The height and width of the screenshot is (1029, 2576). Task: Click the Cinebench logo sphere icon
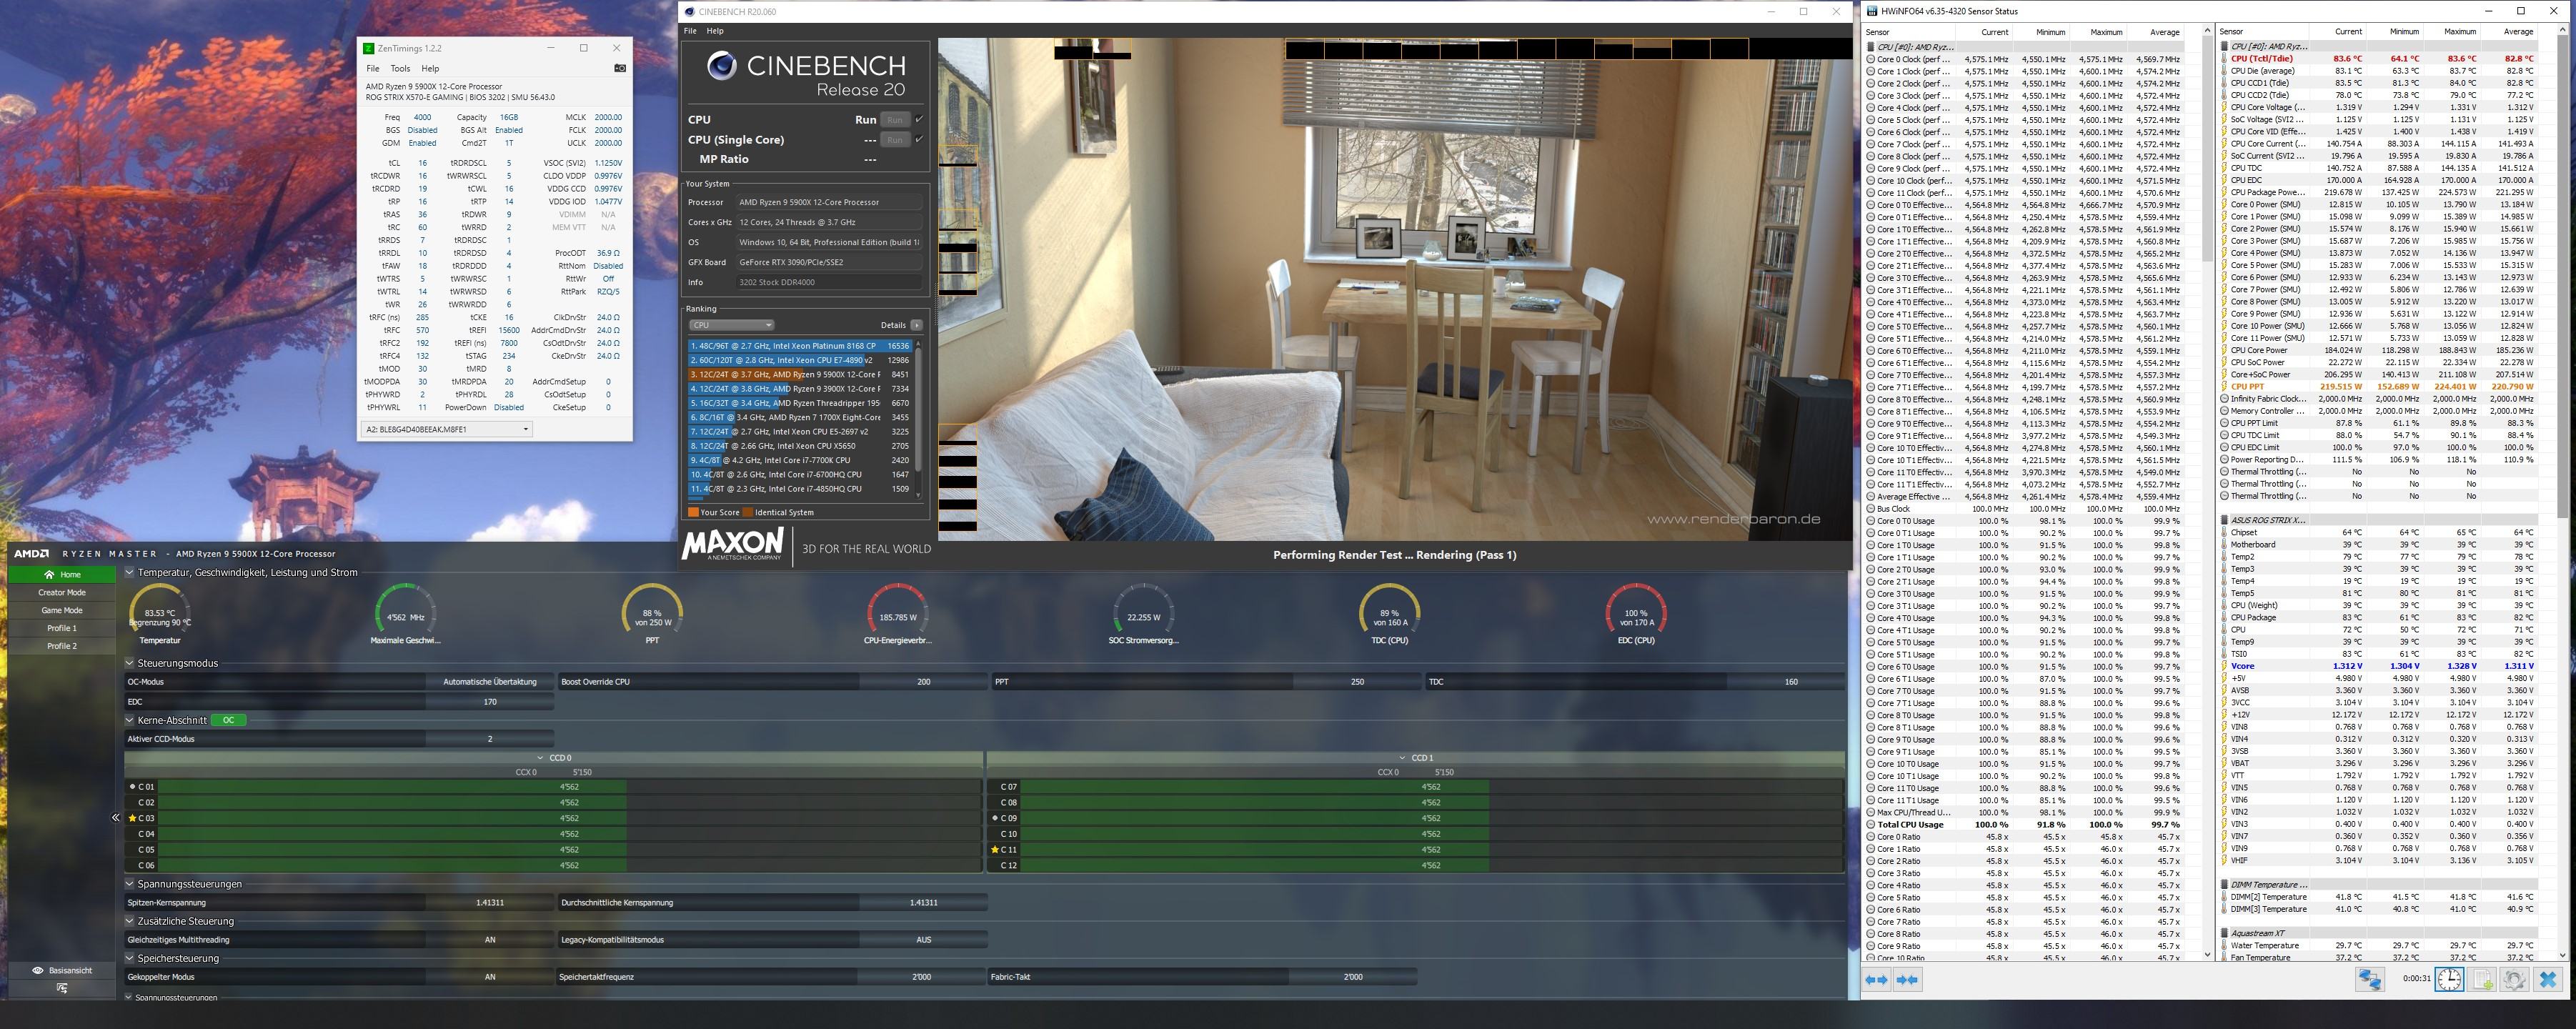tap(722, 67)
